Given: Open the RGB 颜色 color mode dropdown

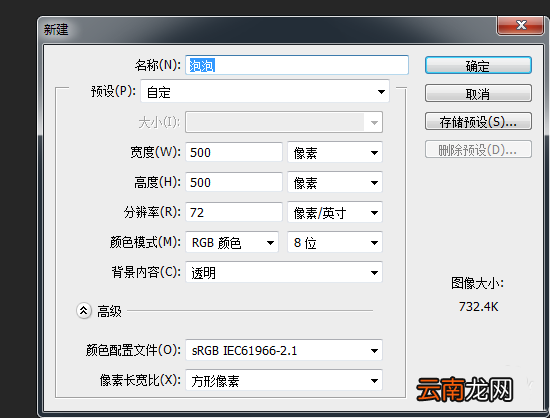Looking at the screenshot, I should [x=232, y=242].
